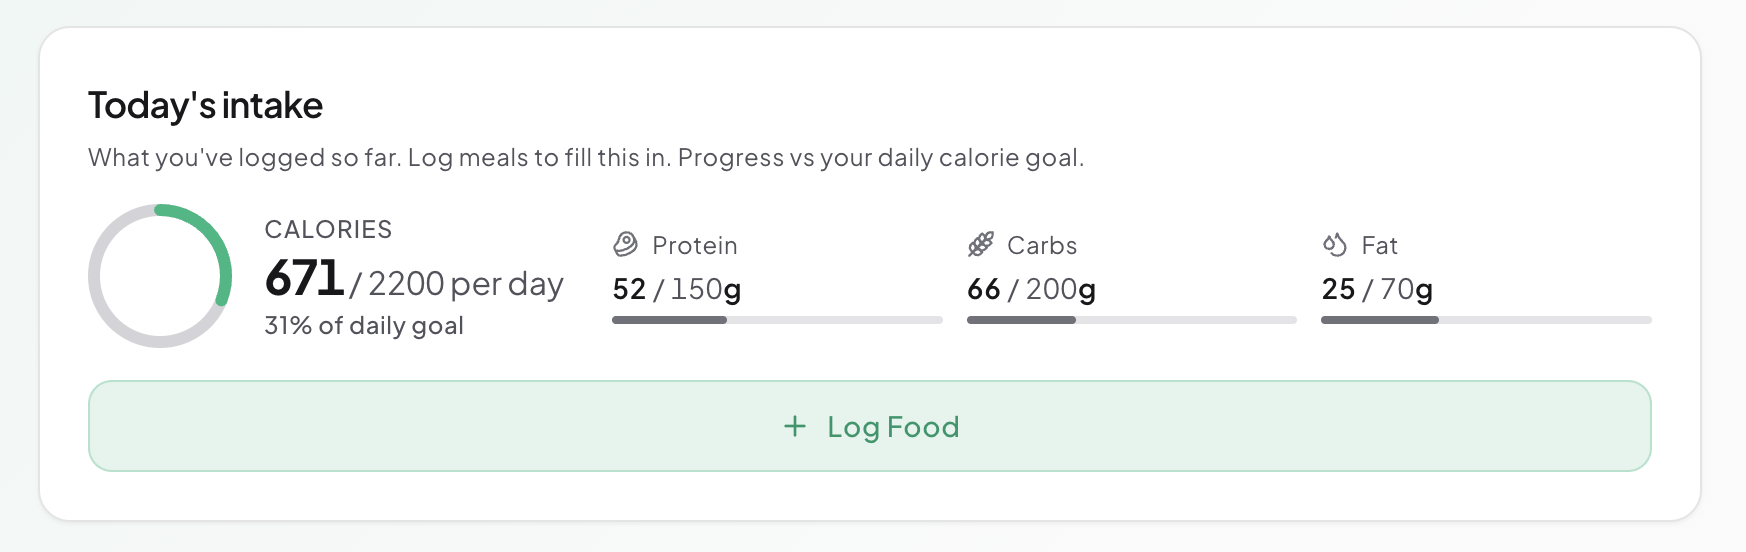Image resolution: width=1746 pixels, height=552 pixels.
Task: Click the plus icon beside Log Food
Action: point(795,427)
